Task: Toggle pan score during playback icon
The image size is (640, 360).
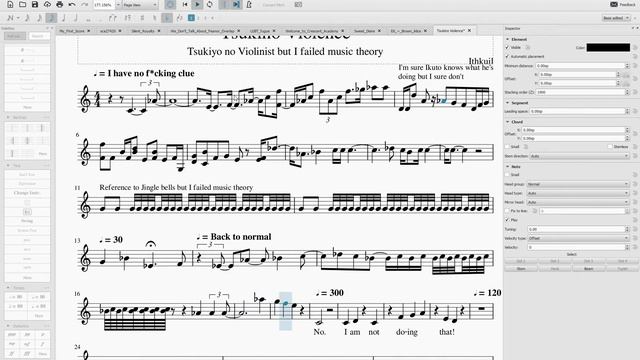Action: 236,4
